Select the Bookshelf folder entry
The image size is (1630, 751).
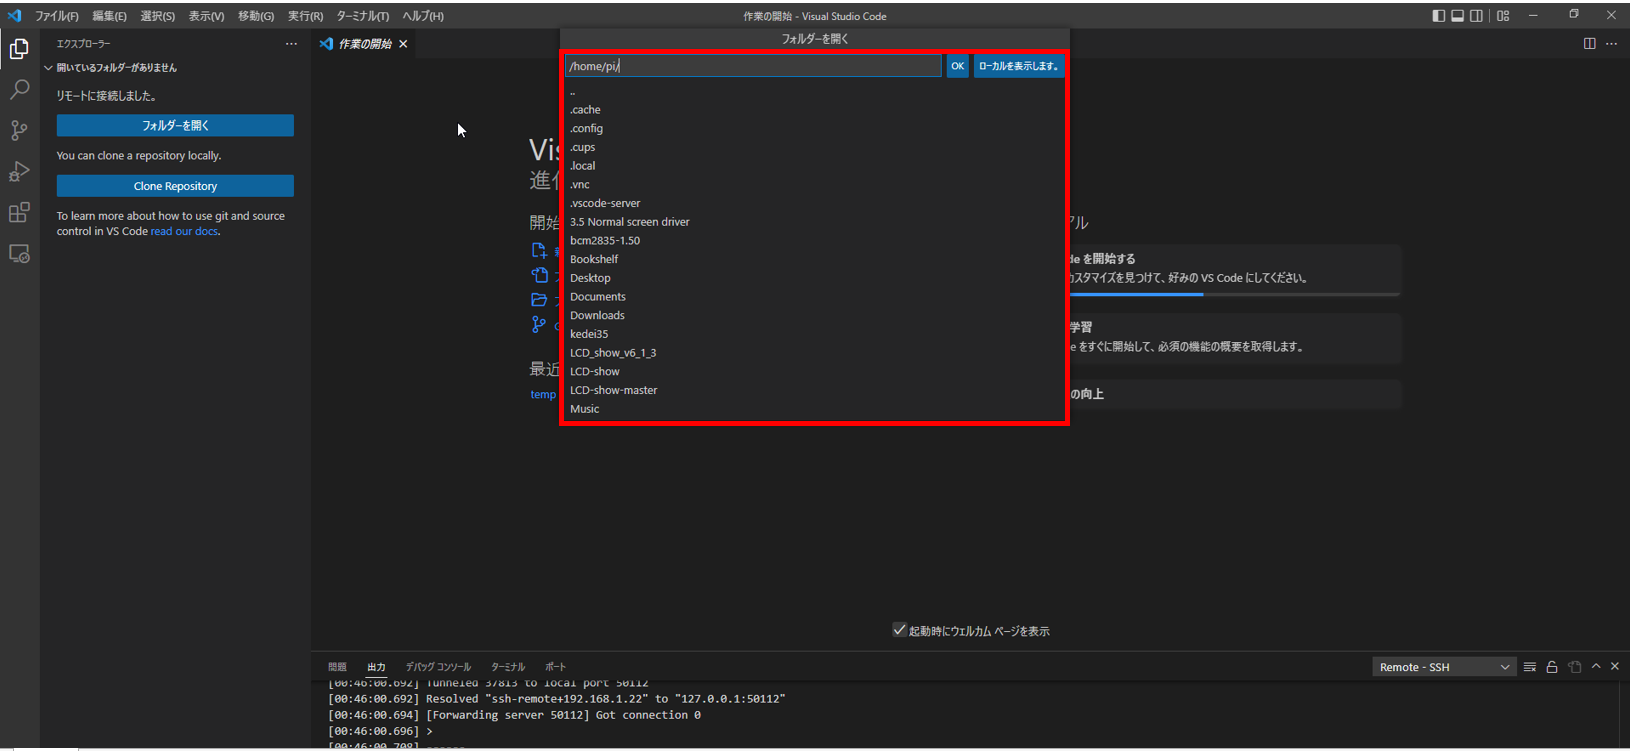pos(814,259)
